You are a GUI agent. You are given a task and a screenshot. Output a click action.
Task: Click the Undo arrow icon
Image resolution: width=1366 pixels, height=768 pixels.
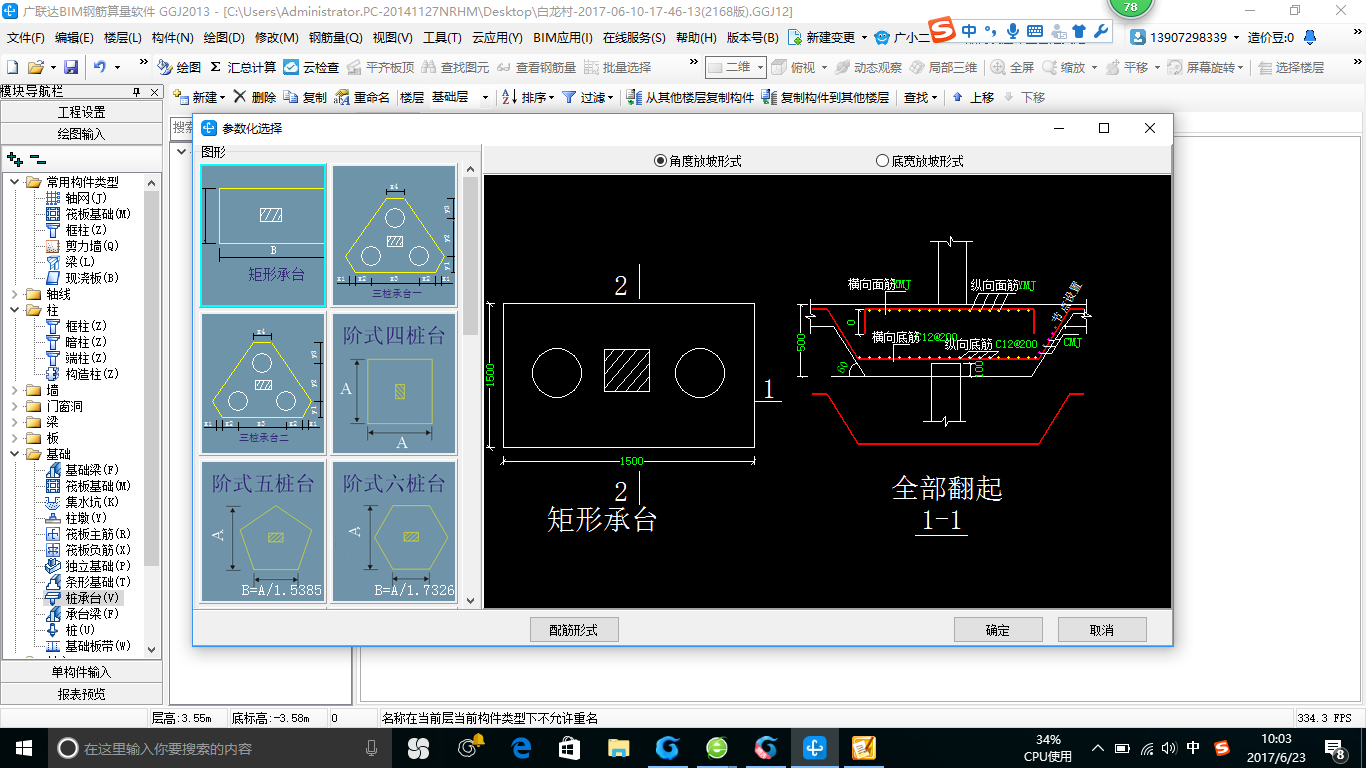(100, 67)
